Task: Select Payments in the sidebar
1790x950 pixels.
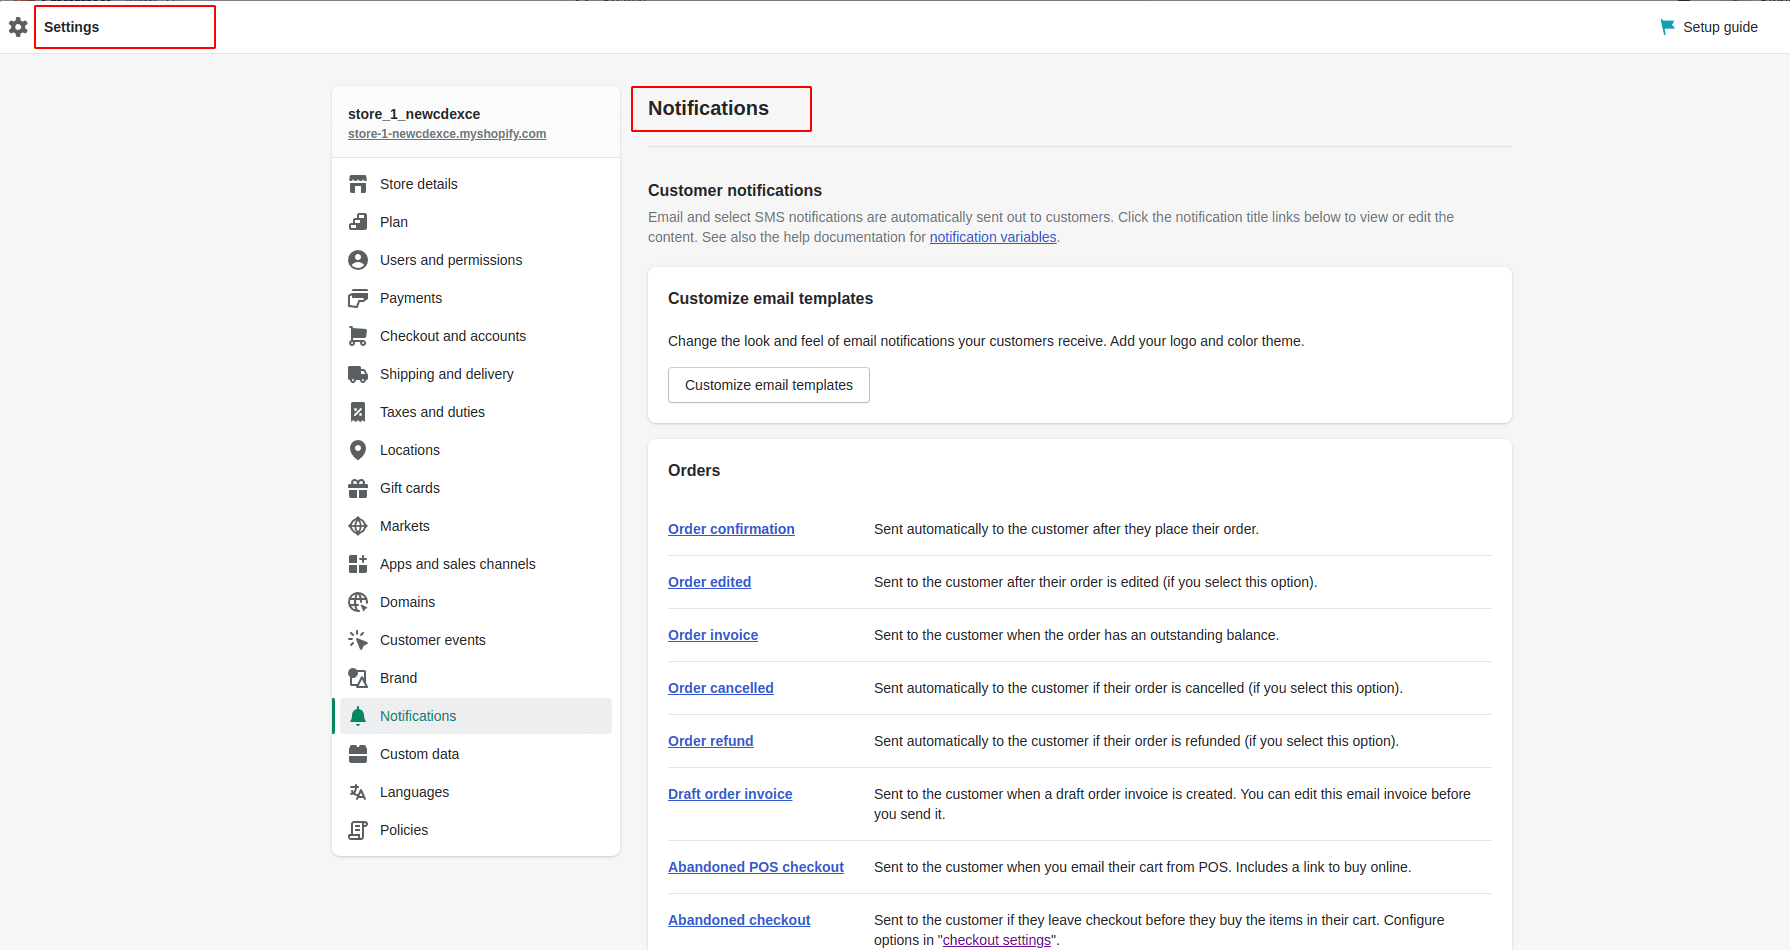Action: click(x=476, y=298)
